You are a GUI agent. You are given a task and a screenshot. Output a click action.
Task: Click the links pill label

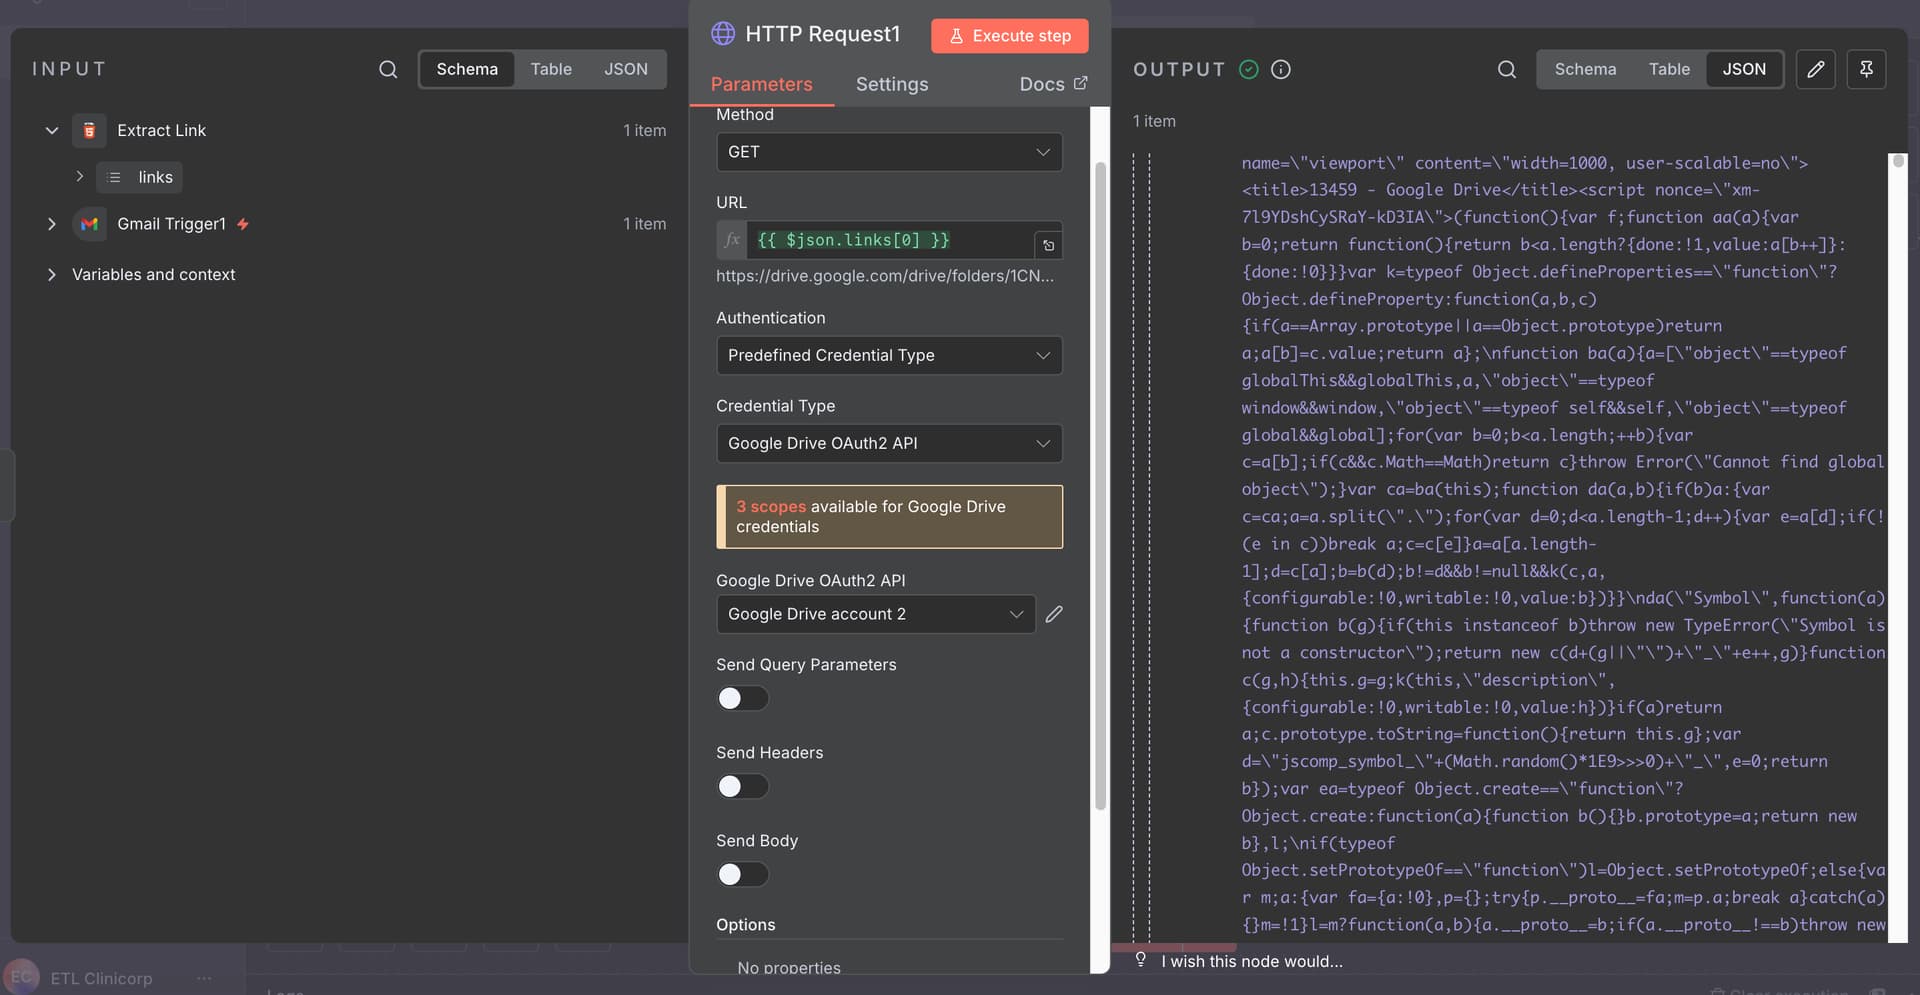pos(155,177)
